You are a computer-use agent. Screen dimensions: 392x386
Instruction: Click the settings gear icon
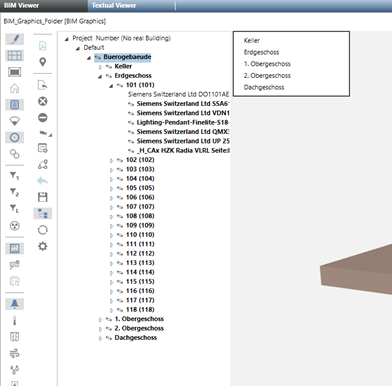click(43, 246)
